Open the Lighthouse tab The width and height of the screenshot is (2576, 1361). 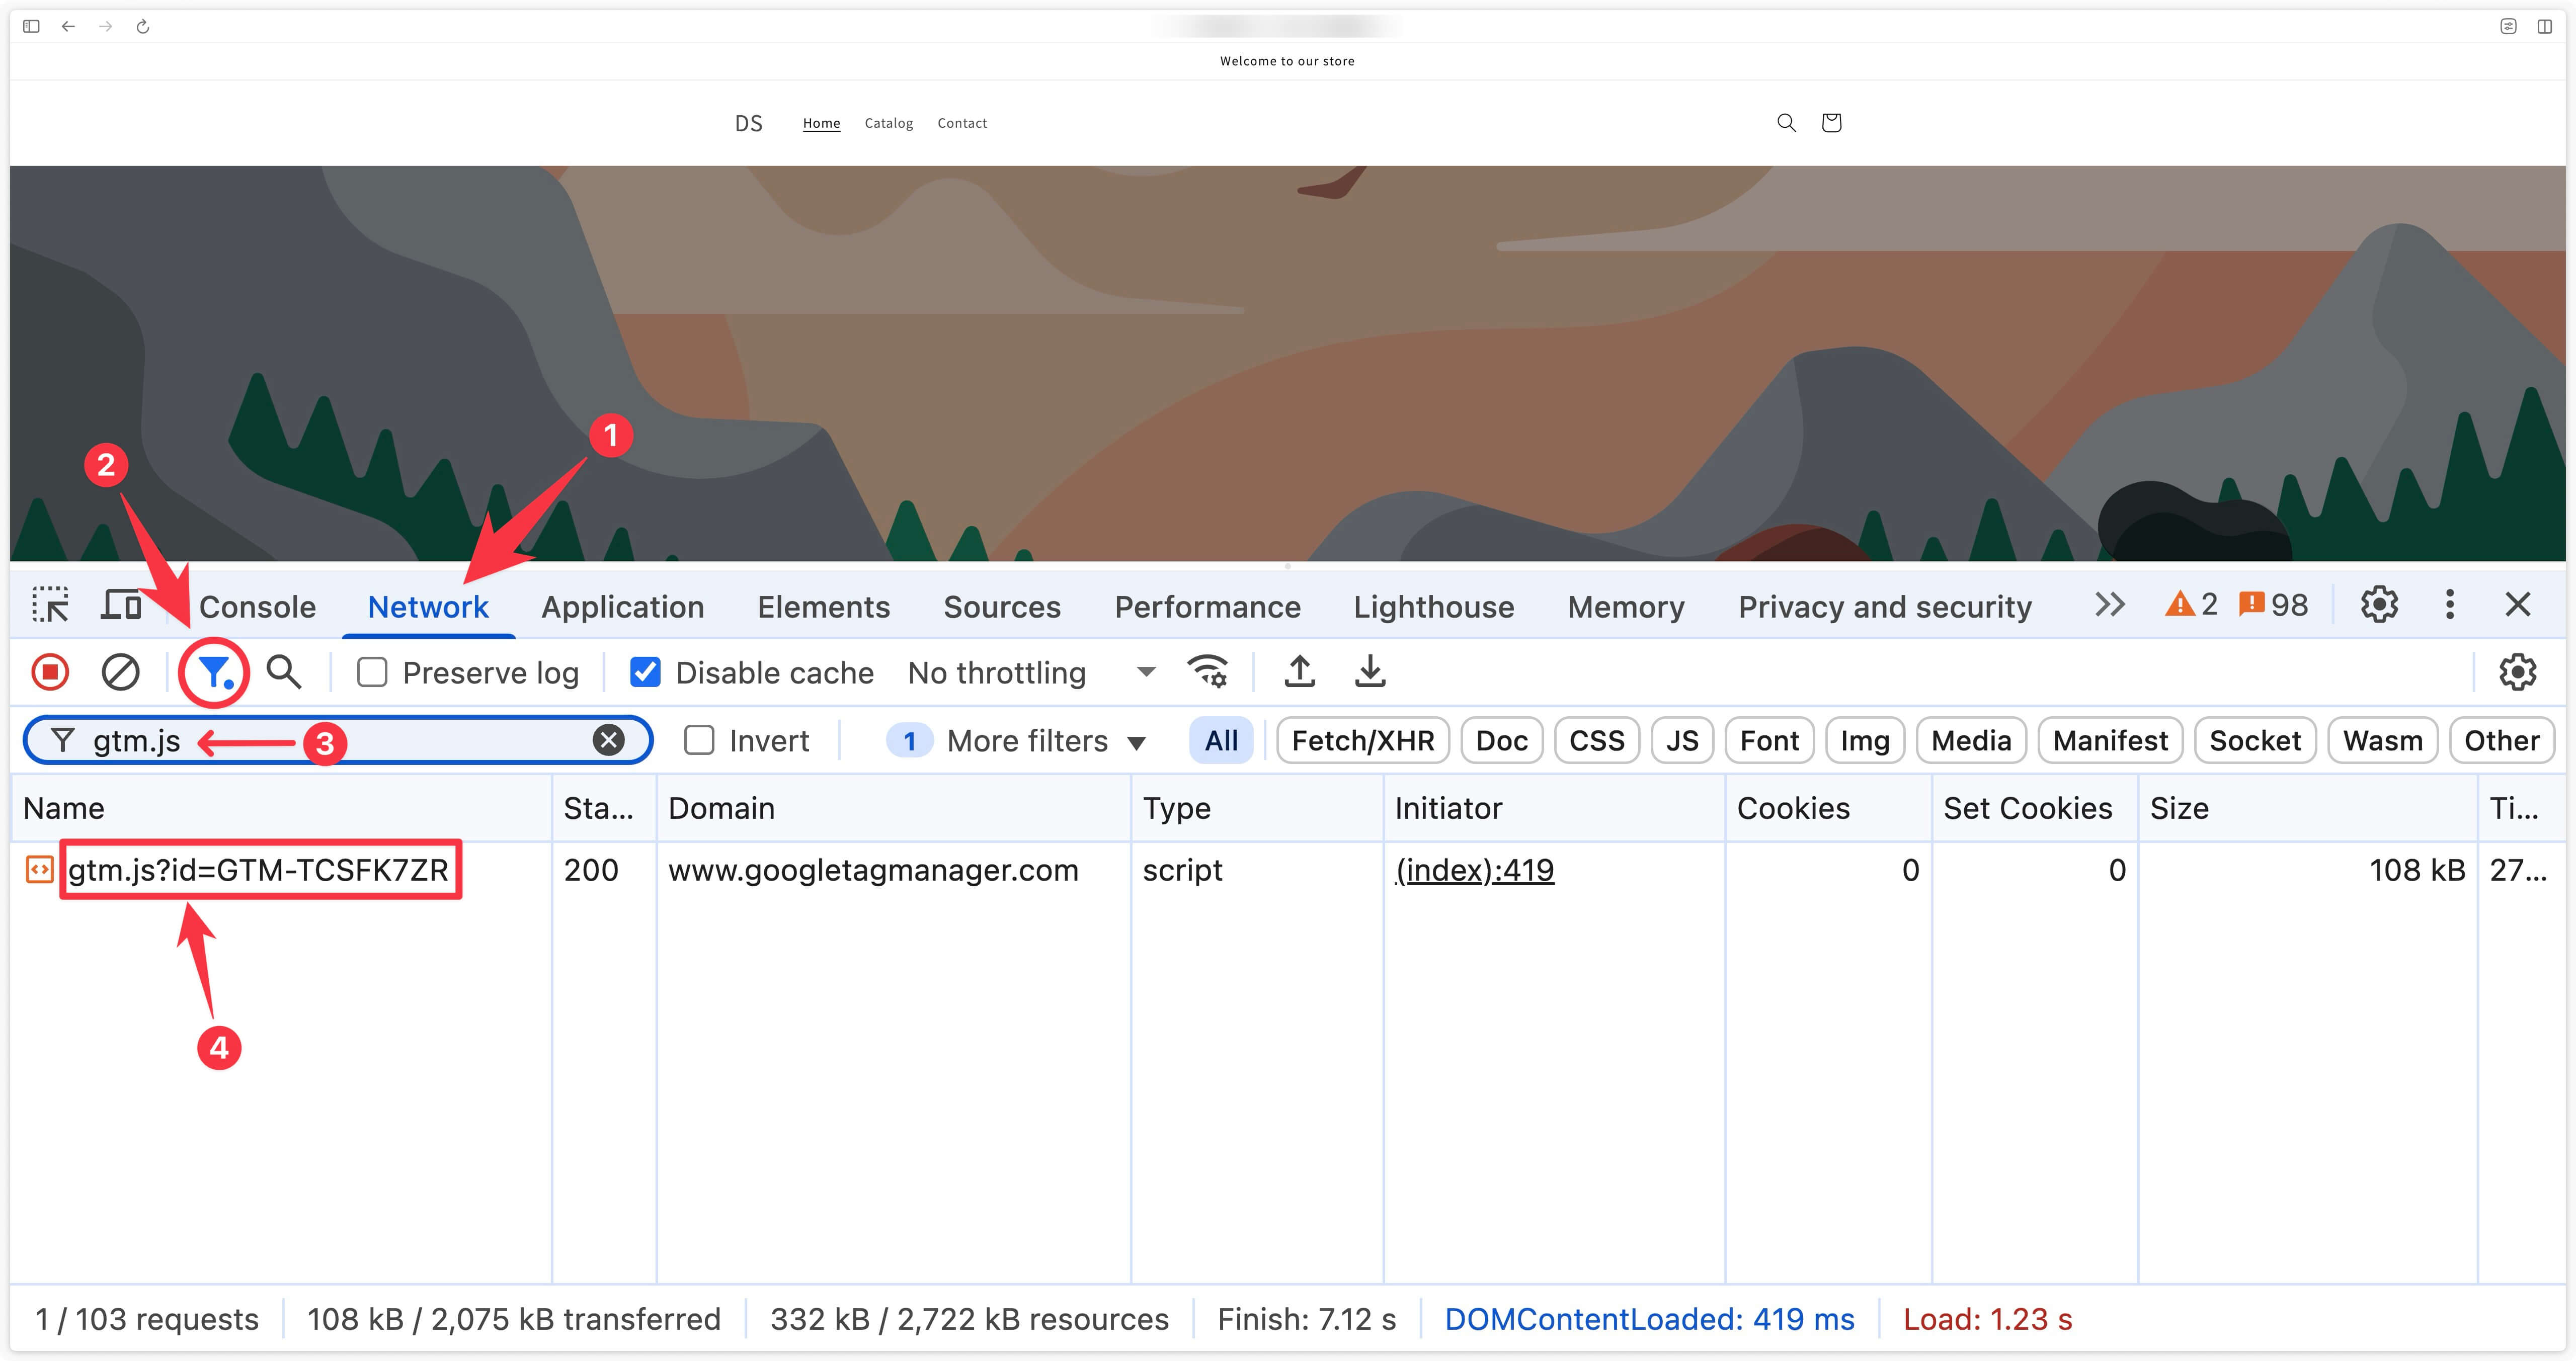pos(1433,606)
